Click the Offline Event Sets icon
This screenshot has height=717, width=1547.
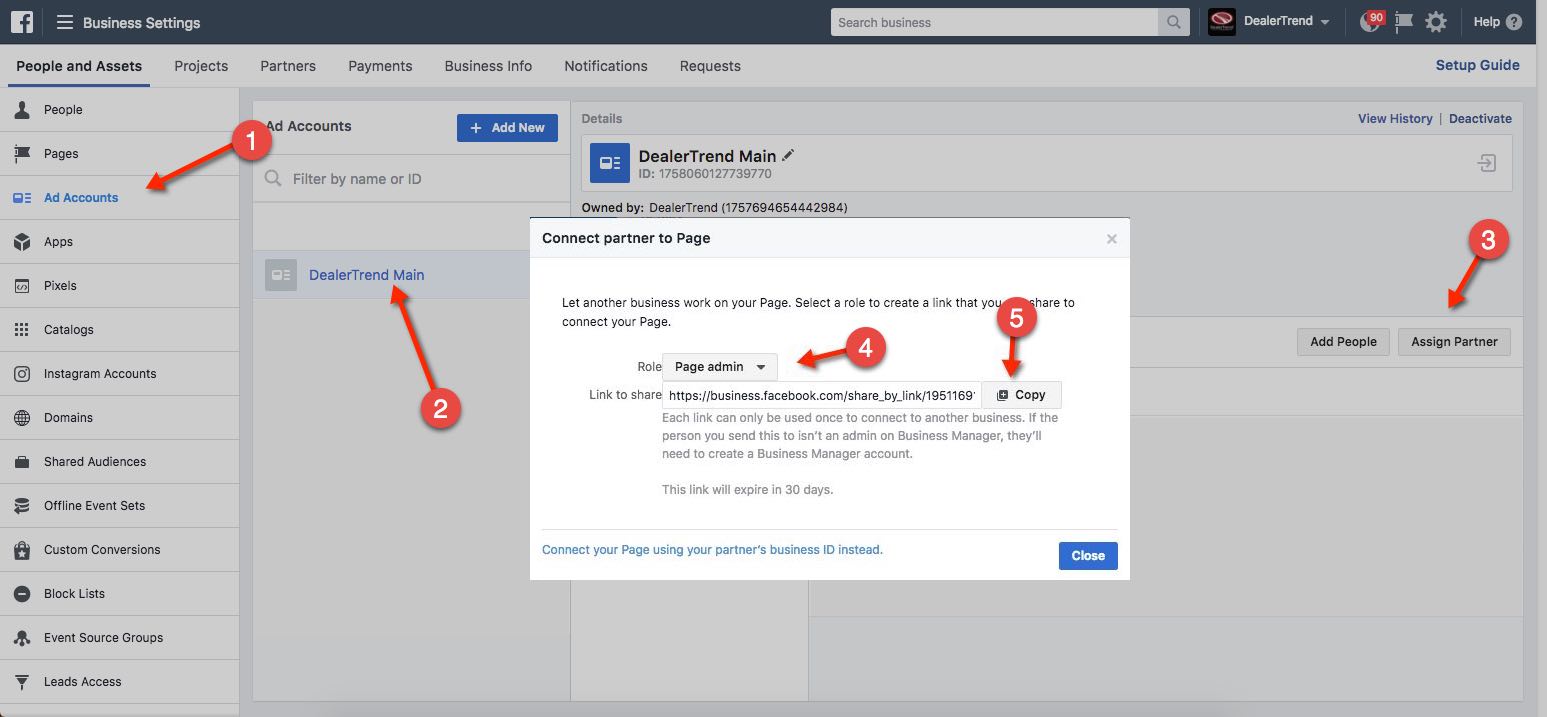click(22, 506)
